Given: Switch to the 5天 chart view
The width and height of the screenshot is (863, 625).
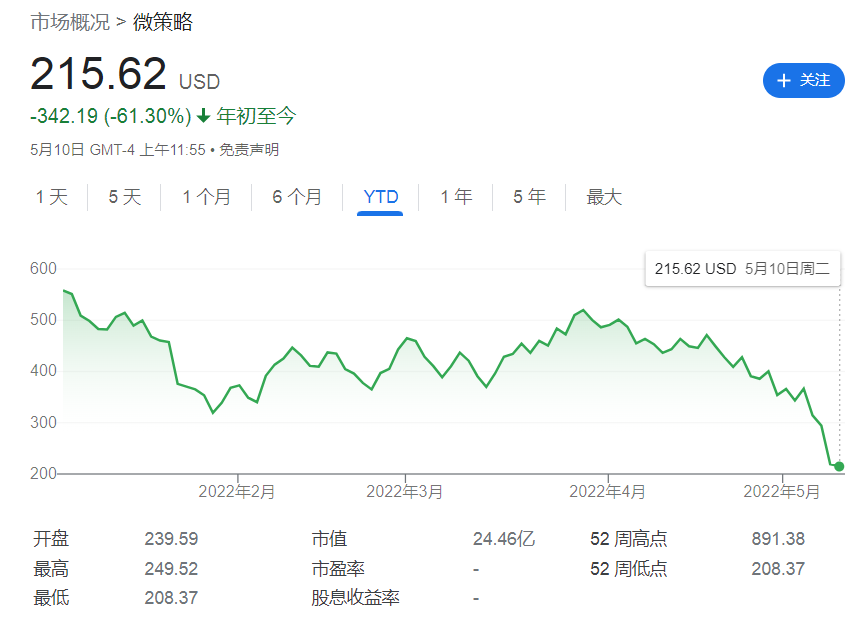Looking at the screenshot, I should 122,197.
